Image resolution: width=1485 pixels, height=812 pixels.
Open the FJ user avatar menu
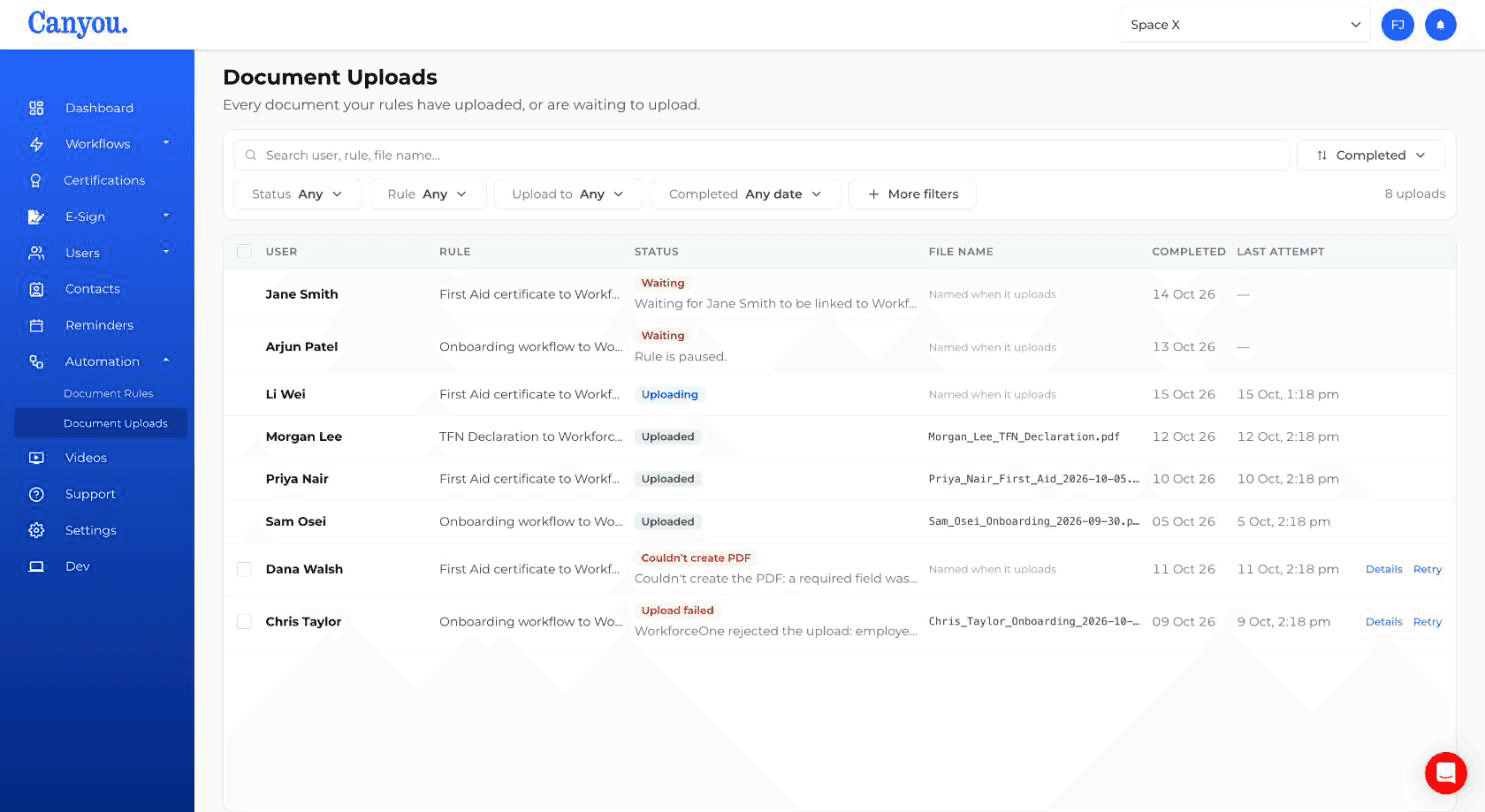(x=1398, y=25)
